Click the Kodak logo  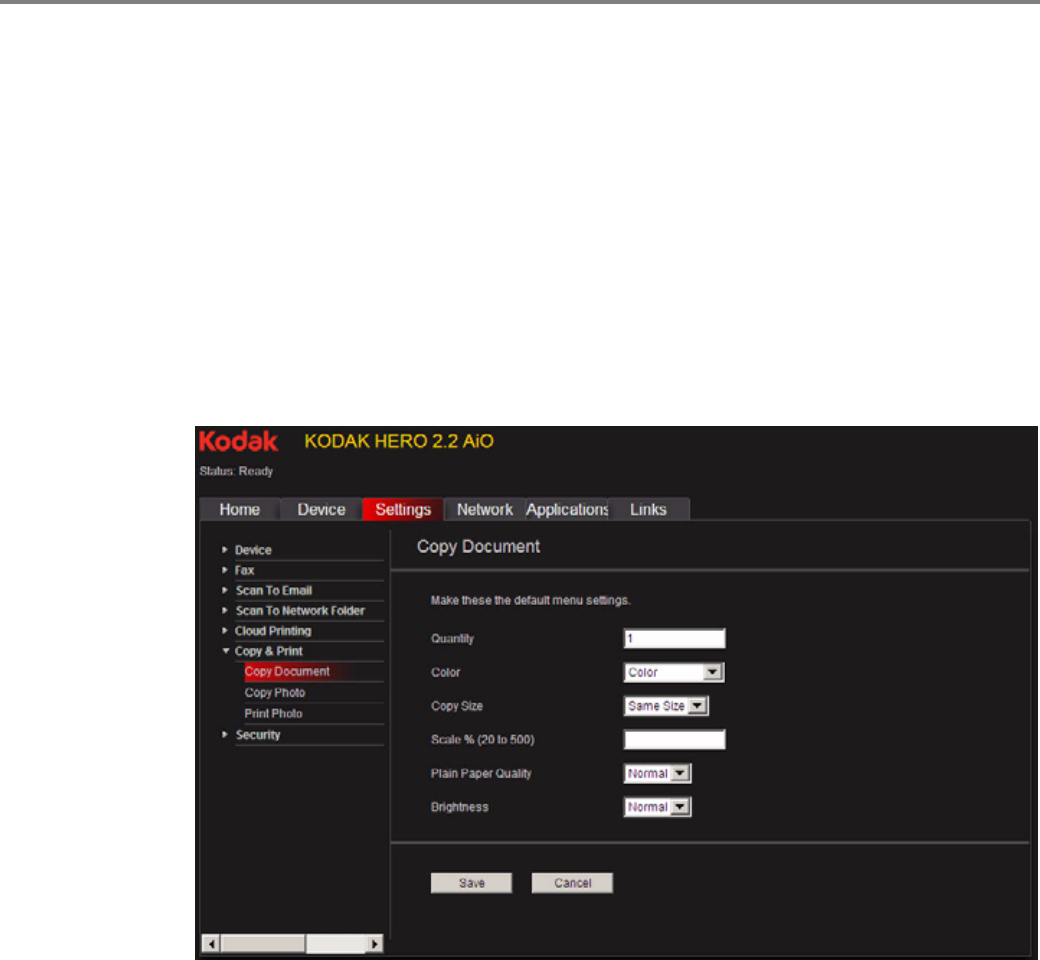point(238,442)
